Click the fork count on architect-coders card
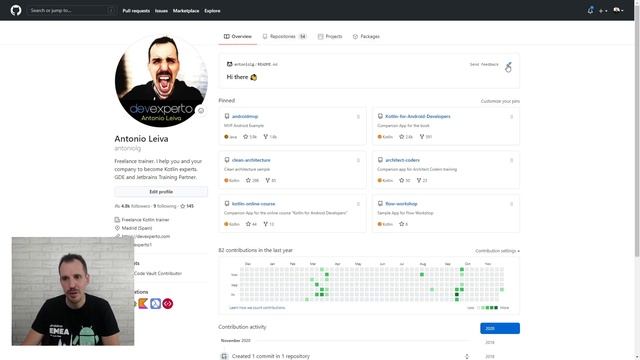This screenshot has height=360, width=640. click(422, 180)
